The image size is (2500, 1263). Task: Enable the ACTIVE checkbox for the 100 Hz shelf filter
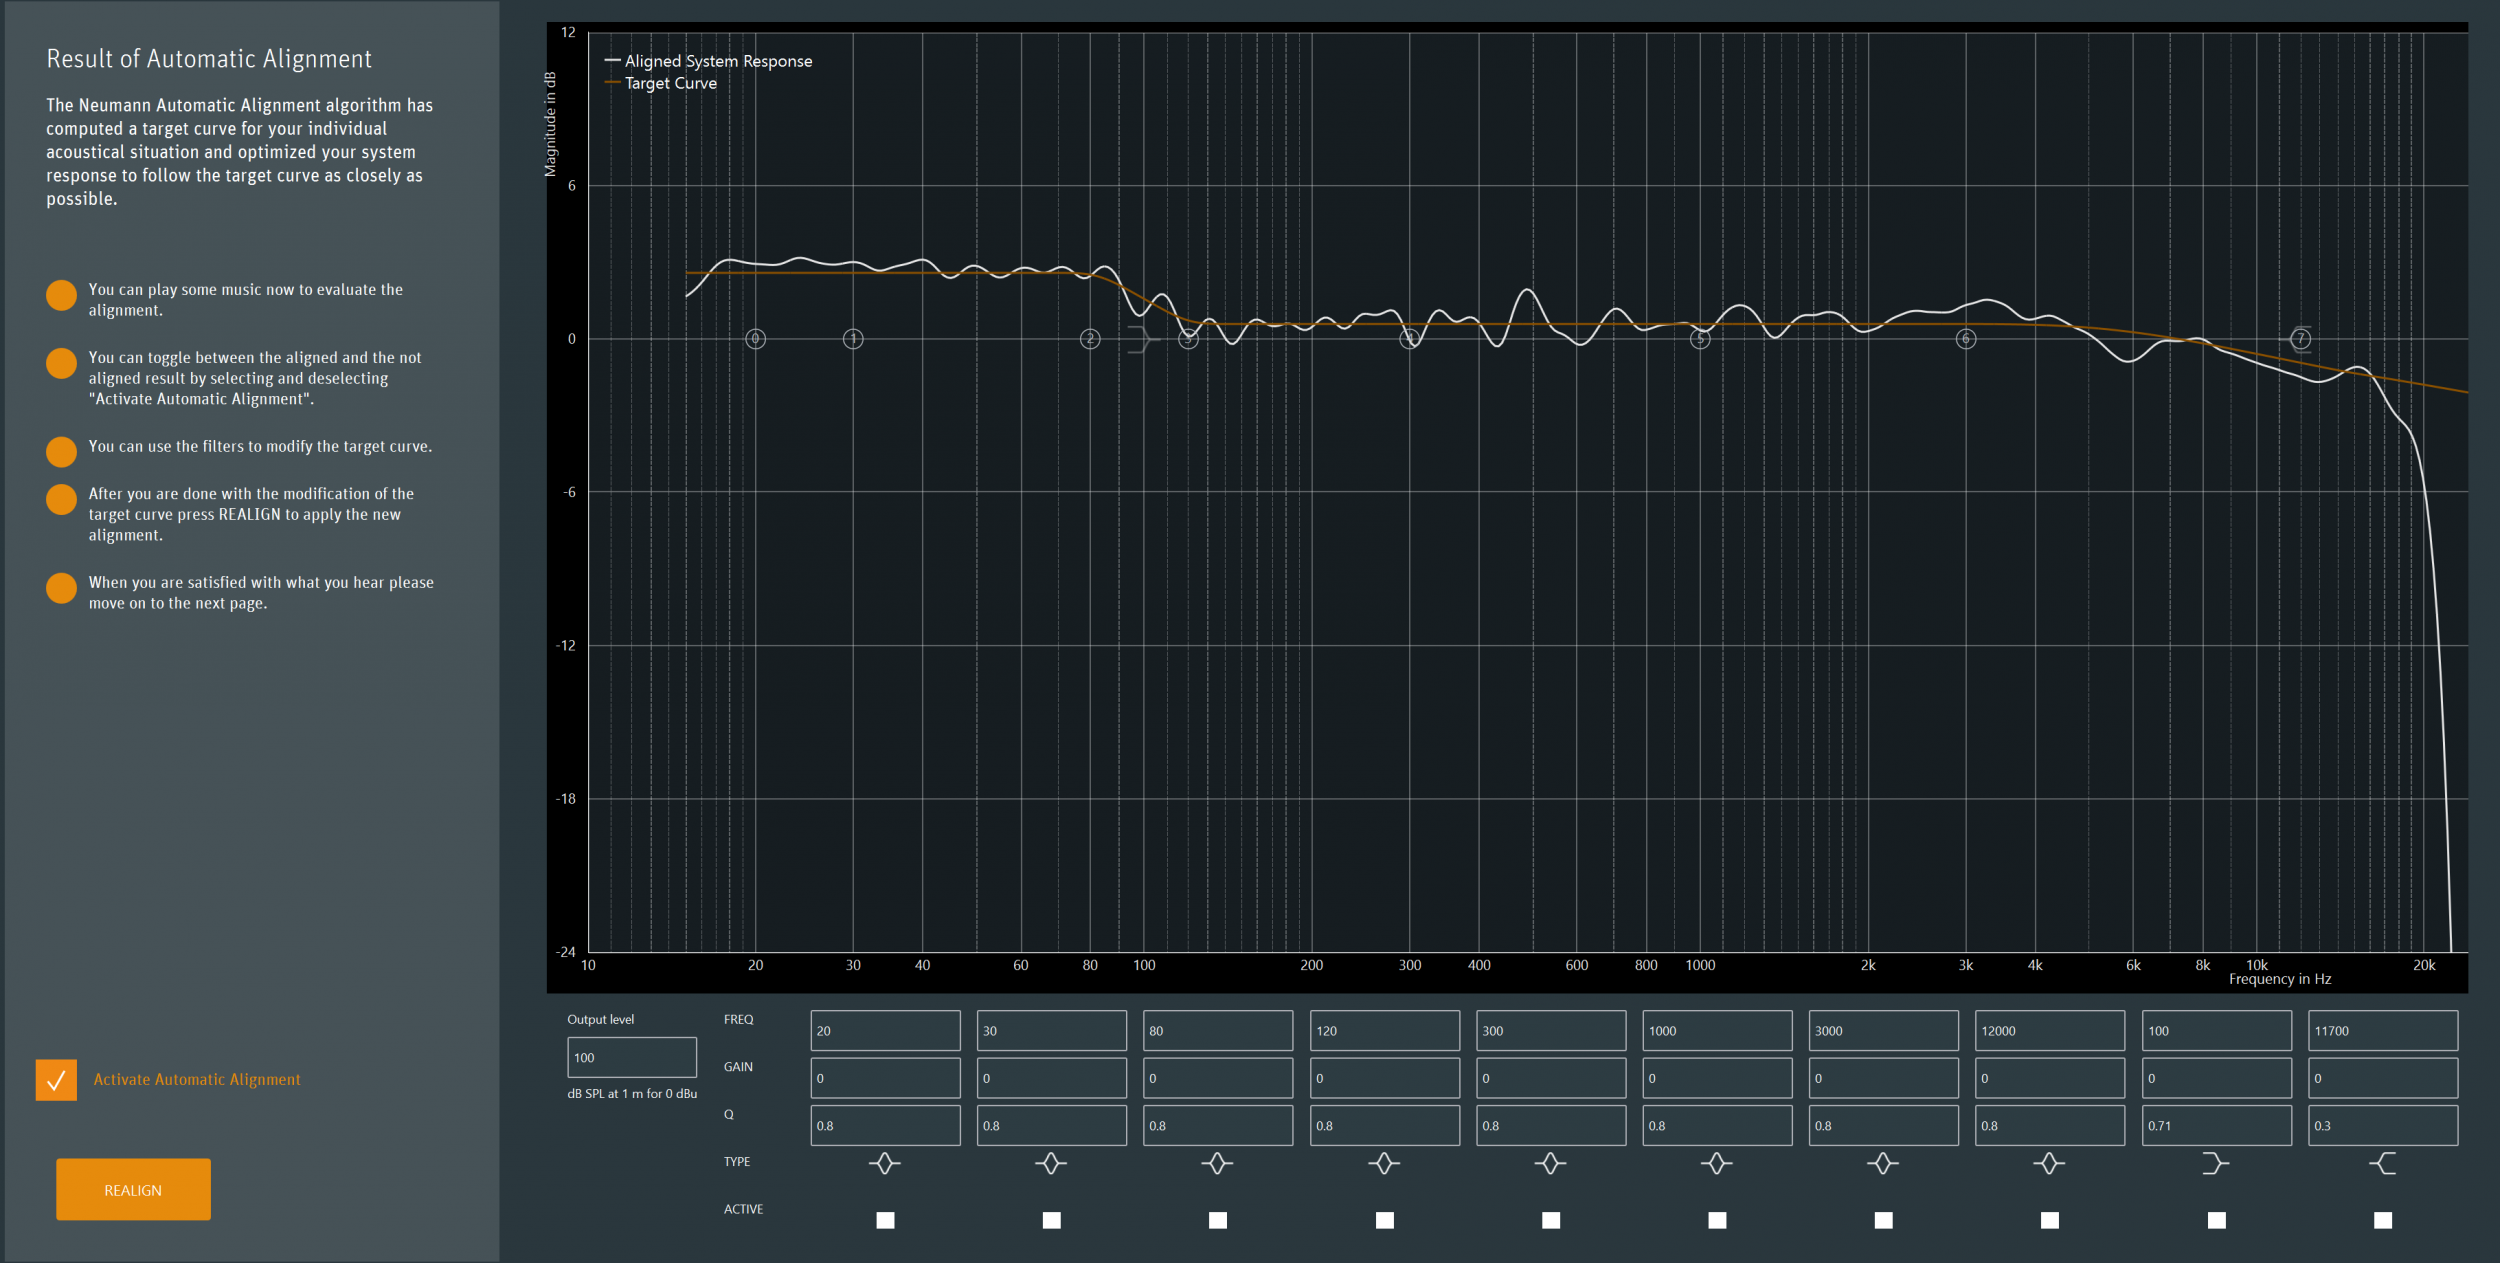point(2216,1220)
